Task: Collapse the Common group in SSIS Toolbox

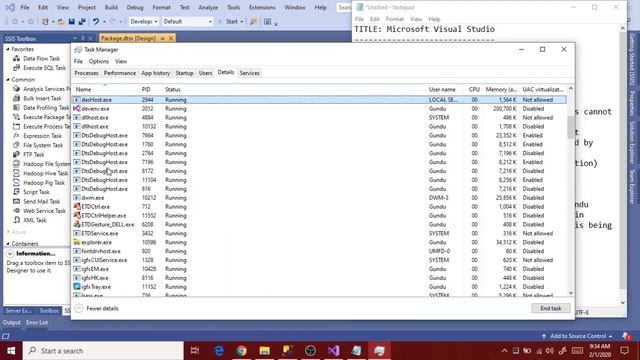Action: pyautogui.click(x=8, y=80)
